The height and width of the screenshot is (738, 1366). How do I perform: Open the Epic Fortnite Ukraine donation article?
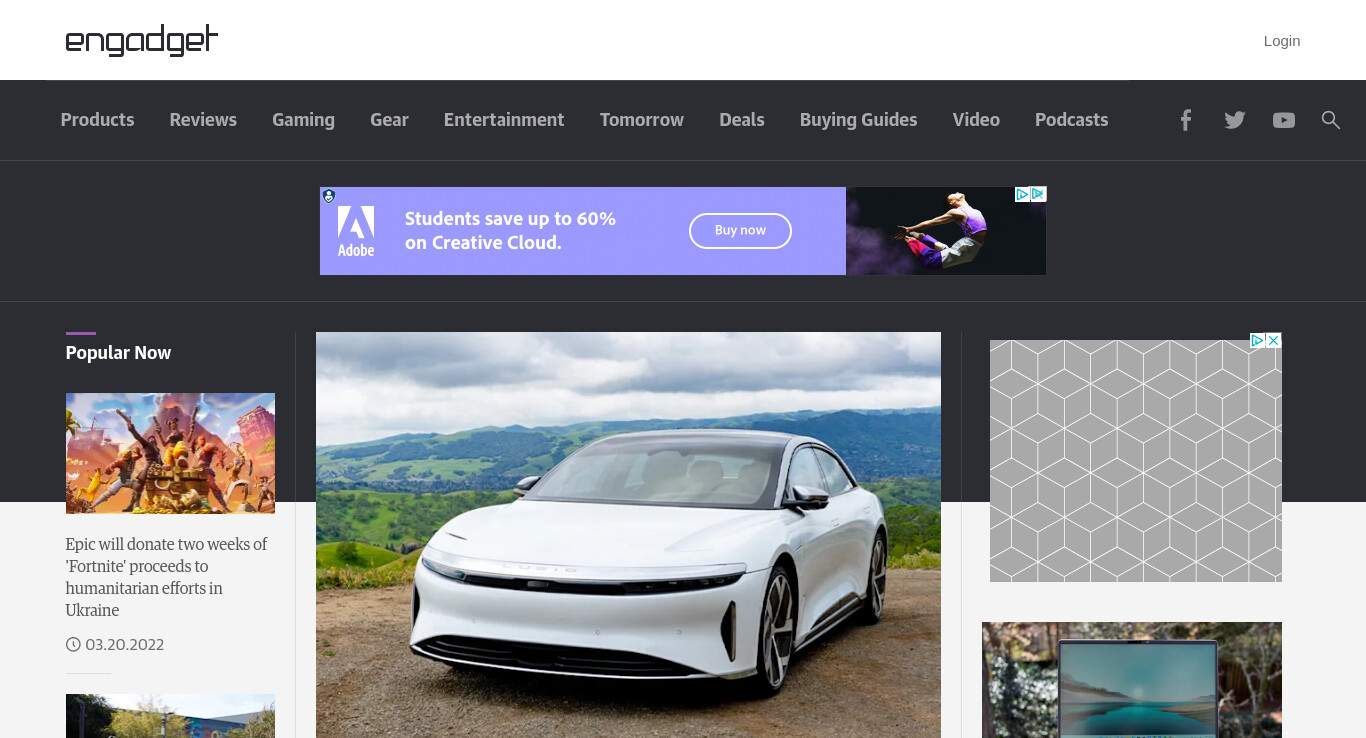tap(167, 577)
